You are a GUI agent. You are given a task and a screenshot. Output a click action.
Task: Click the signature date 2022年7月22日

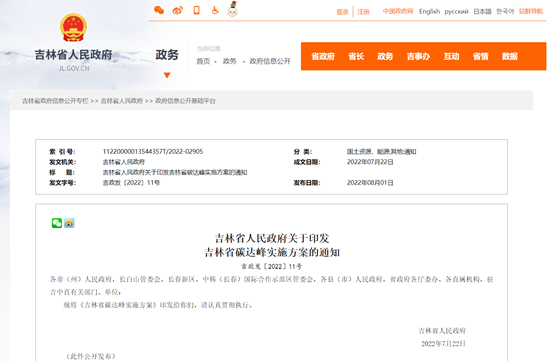443,343
